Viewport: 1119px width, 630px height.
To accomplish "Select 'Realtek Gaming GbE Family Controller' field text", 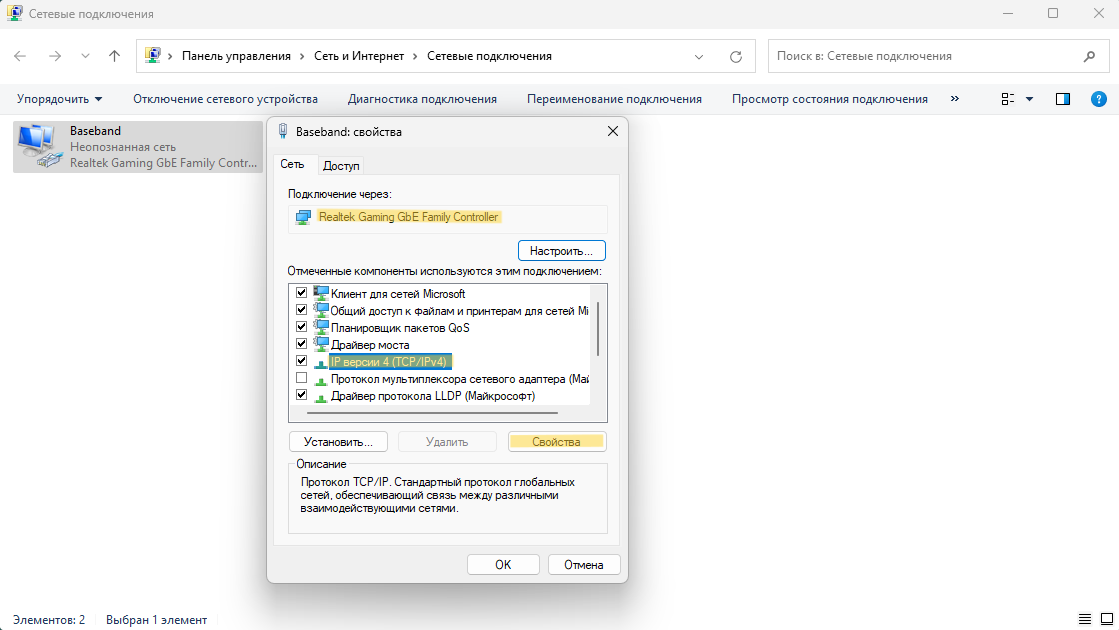I will 408,217.
